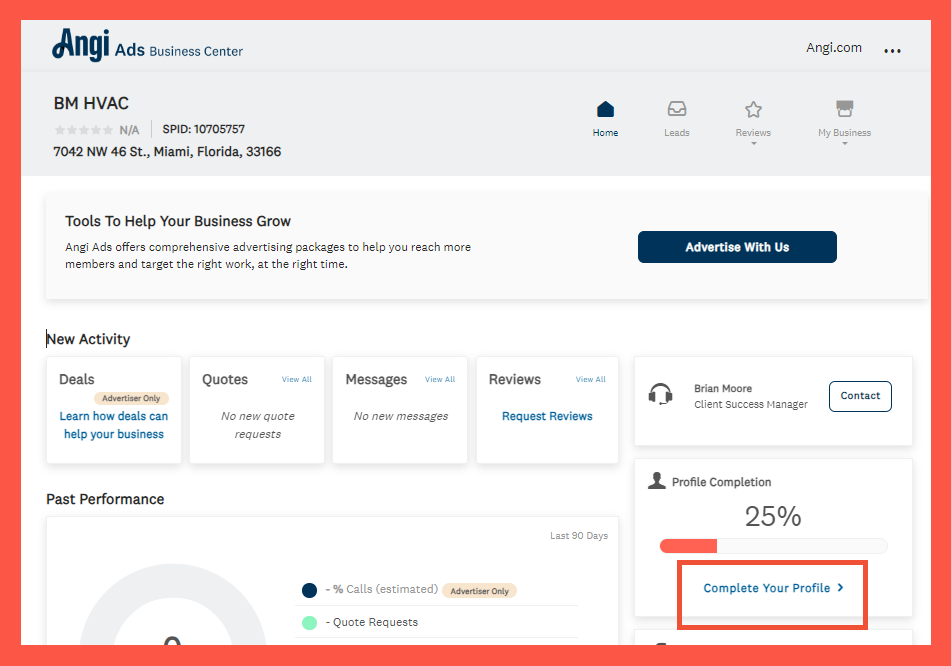Click the Profile Completion person icon

(656, 480)
